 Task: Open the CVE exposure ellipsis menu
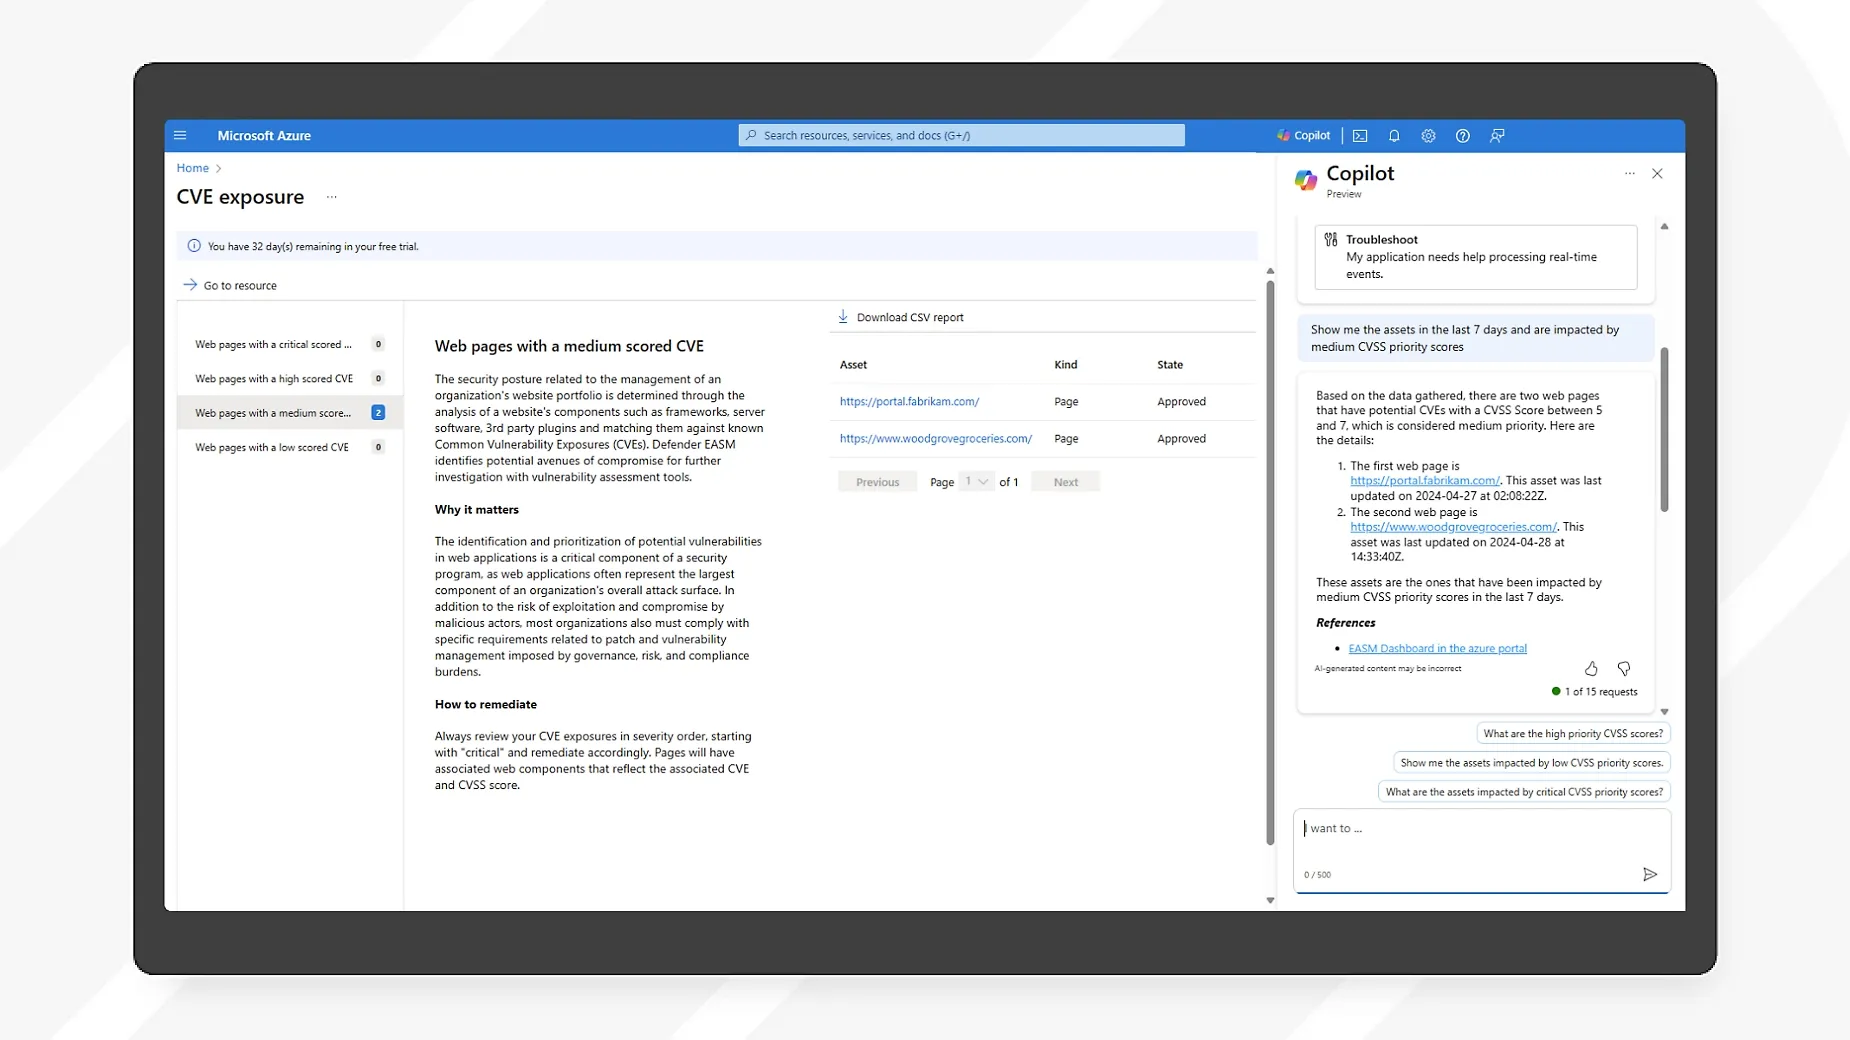click(x=332, y=197)
